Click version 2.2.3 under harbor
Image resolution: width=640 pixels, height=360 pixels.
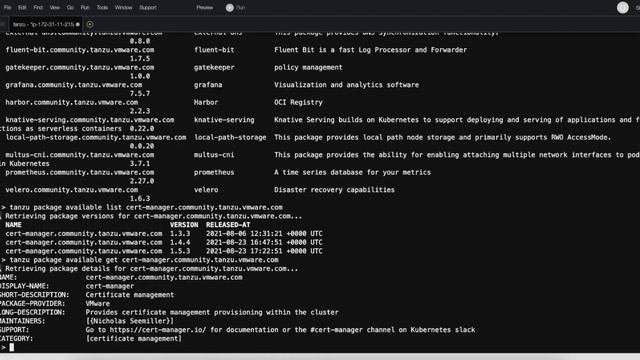click(140, 111)
